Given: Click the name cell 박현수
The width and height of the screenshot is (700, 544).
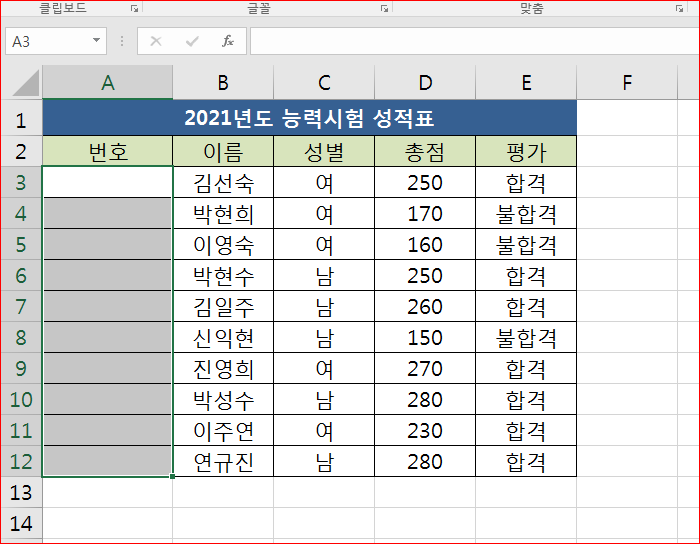Looking at the screenshot, I should 223,275.
